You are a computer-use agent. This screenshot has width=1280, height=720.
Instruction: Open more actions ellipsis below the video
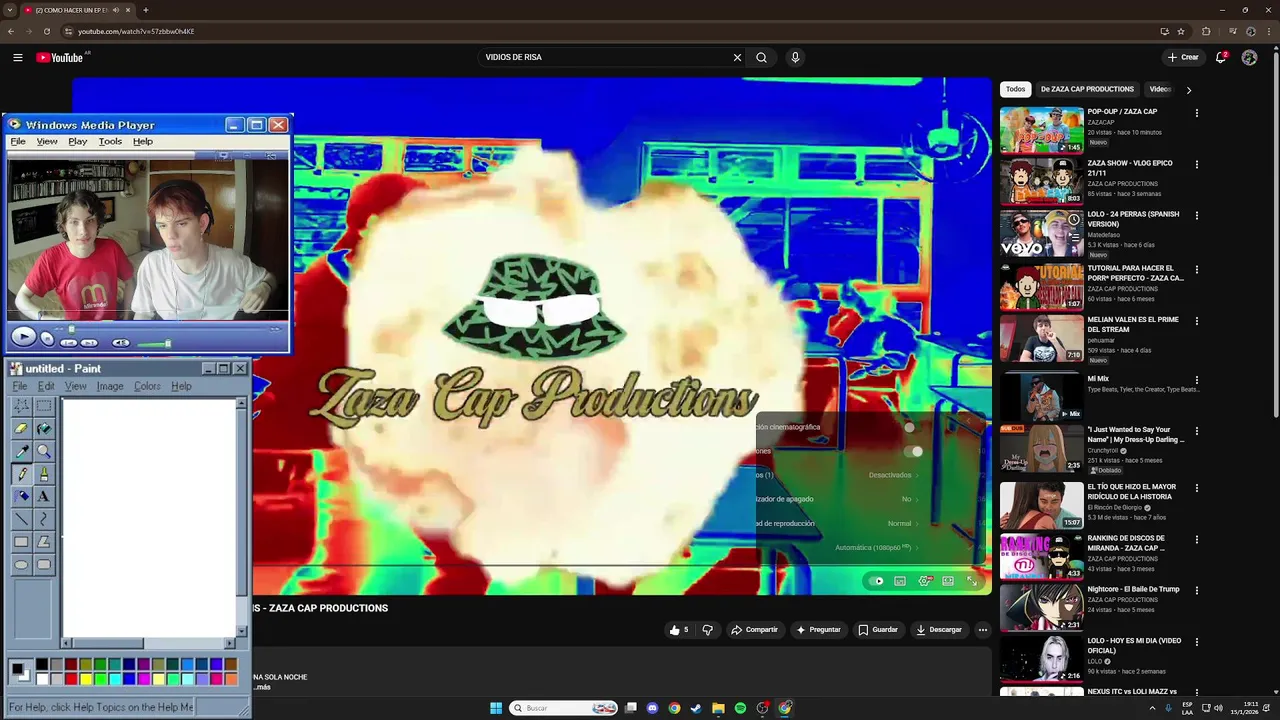982,630
